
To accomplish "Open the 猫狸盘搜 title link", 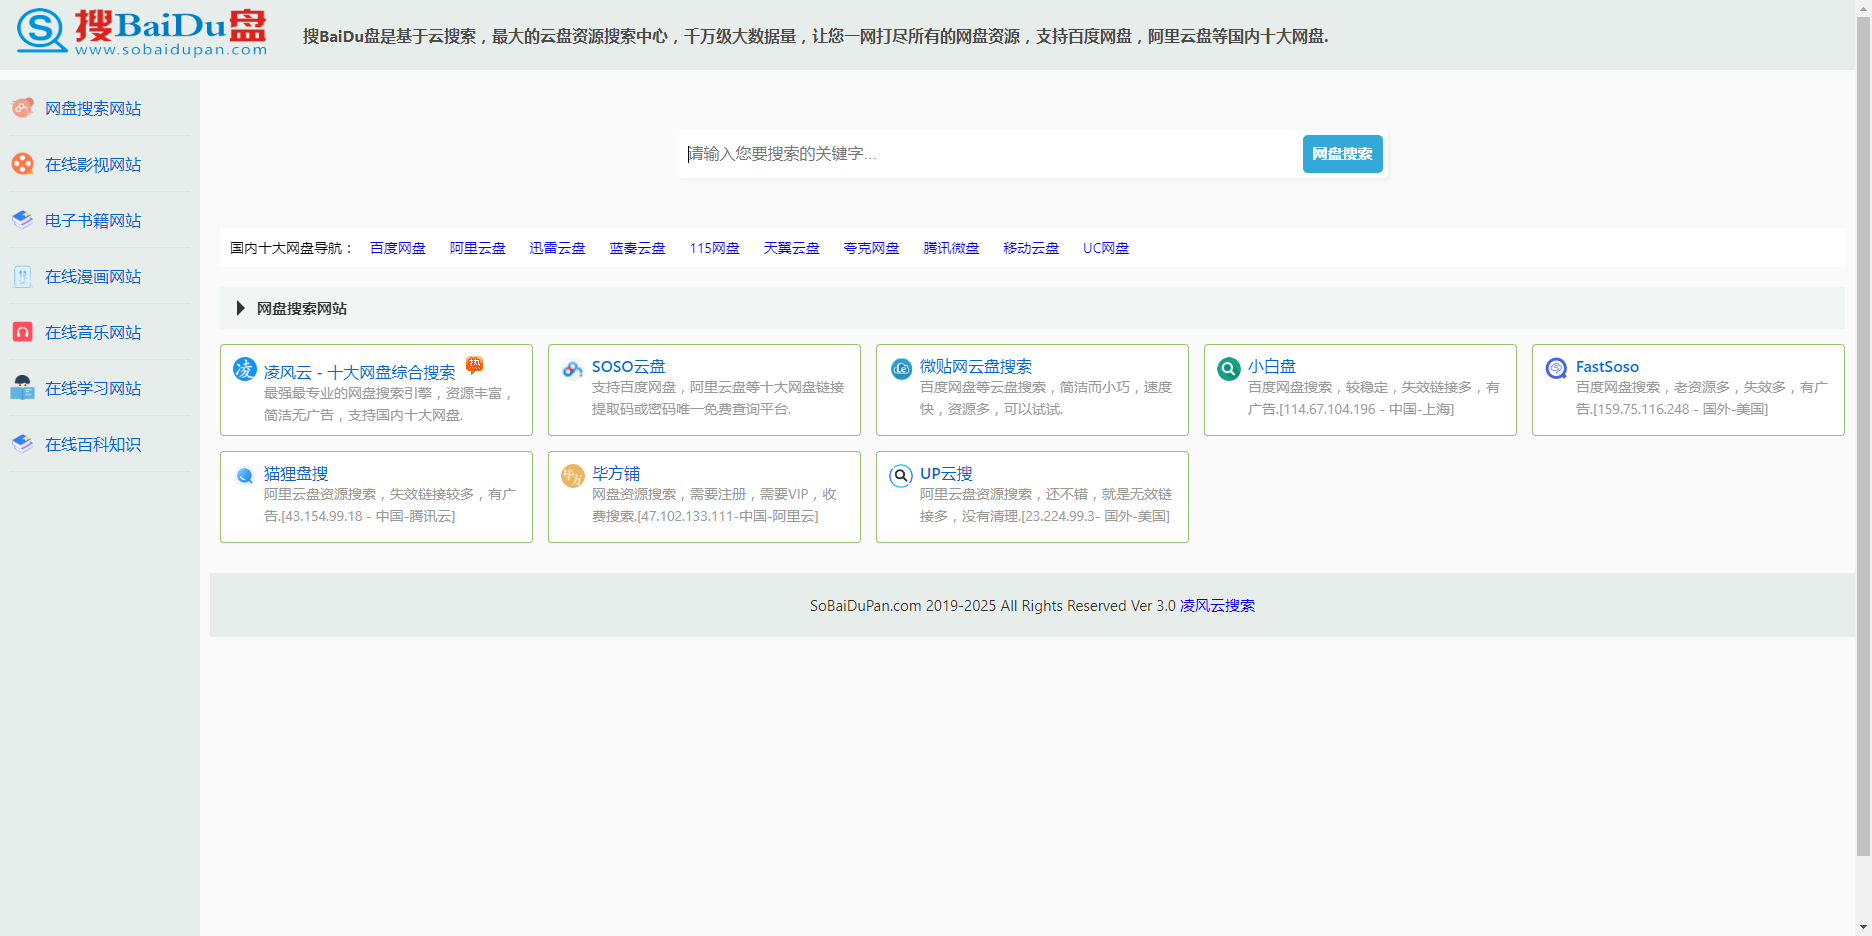I will [x=296, y=474].
